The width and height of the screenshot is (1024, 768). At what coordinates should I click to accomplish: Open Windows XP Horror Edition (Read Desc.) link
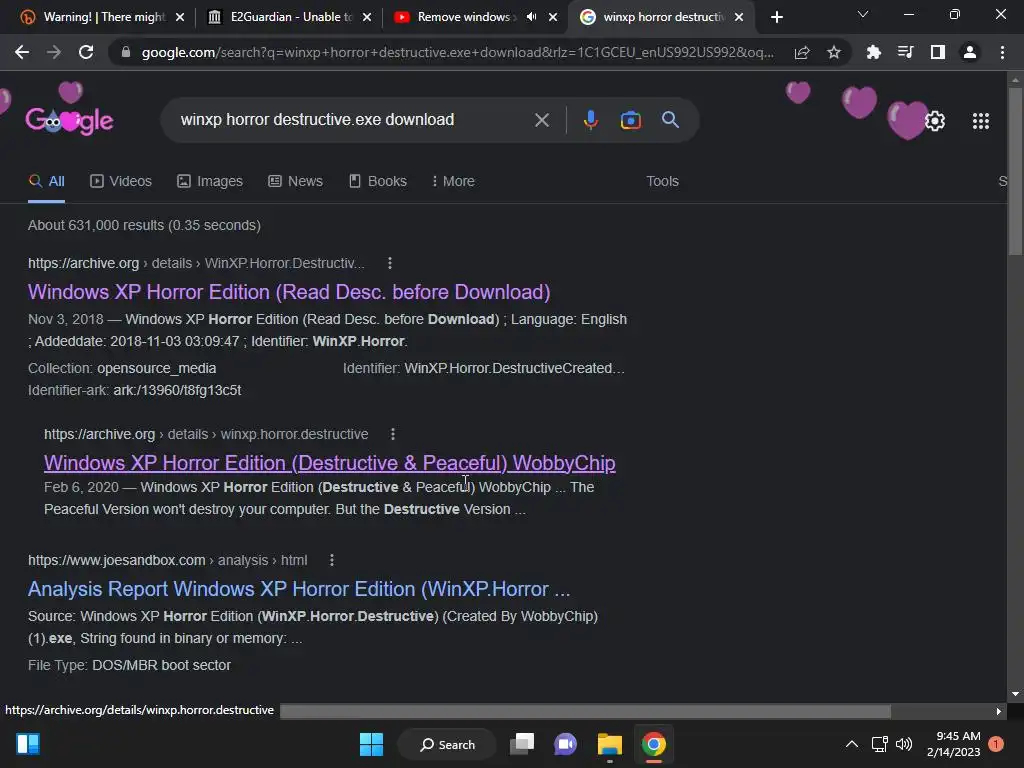point(289,292)
